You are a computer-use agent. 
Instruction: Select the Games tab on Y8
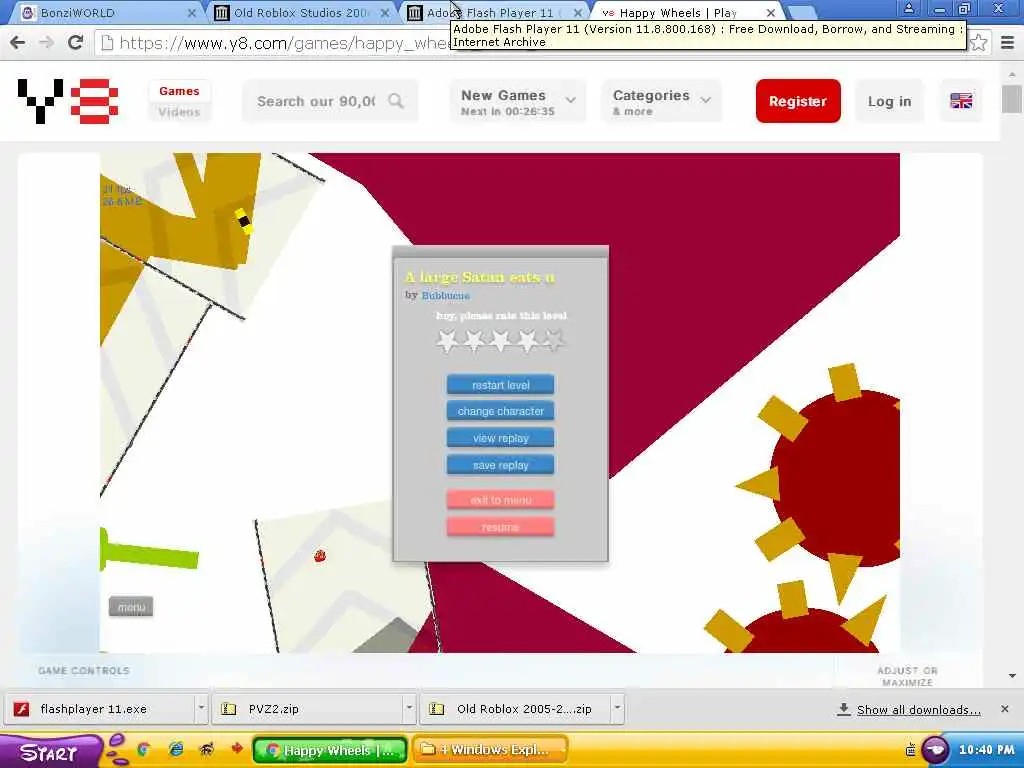tap(179, 91)
